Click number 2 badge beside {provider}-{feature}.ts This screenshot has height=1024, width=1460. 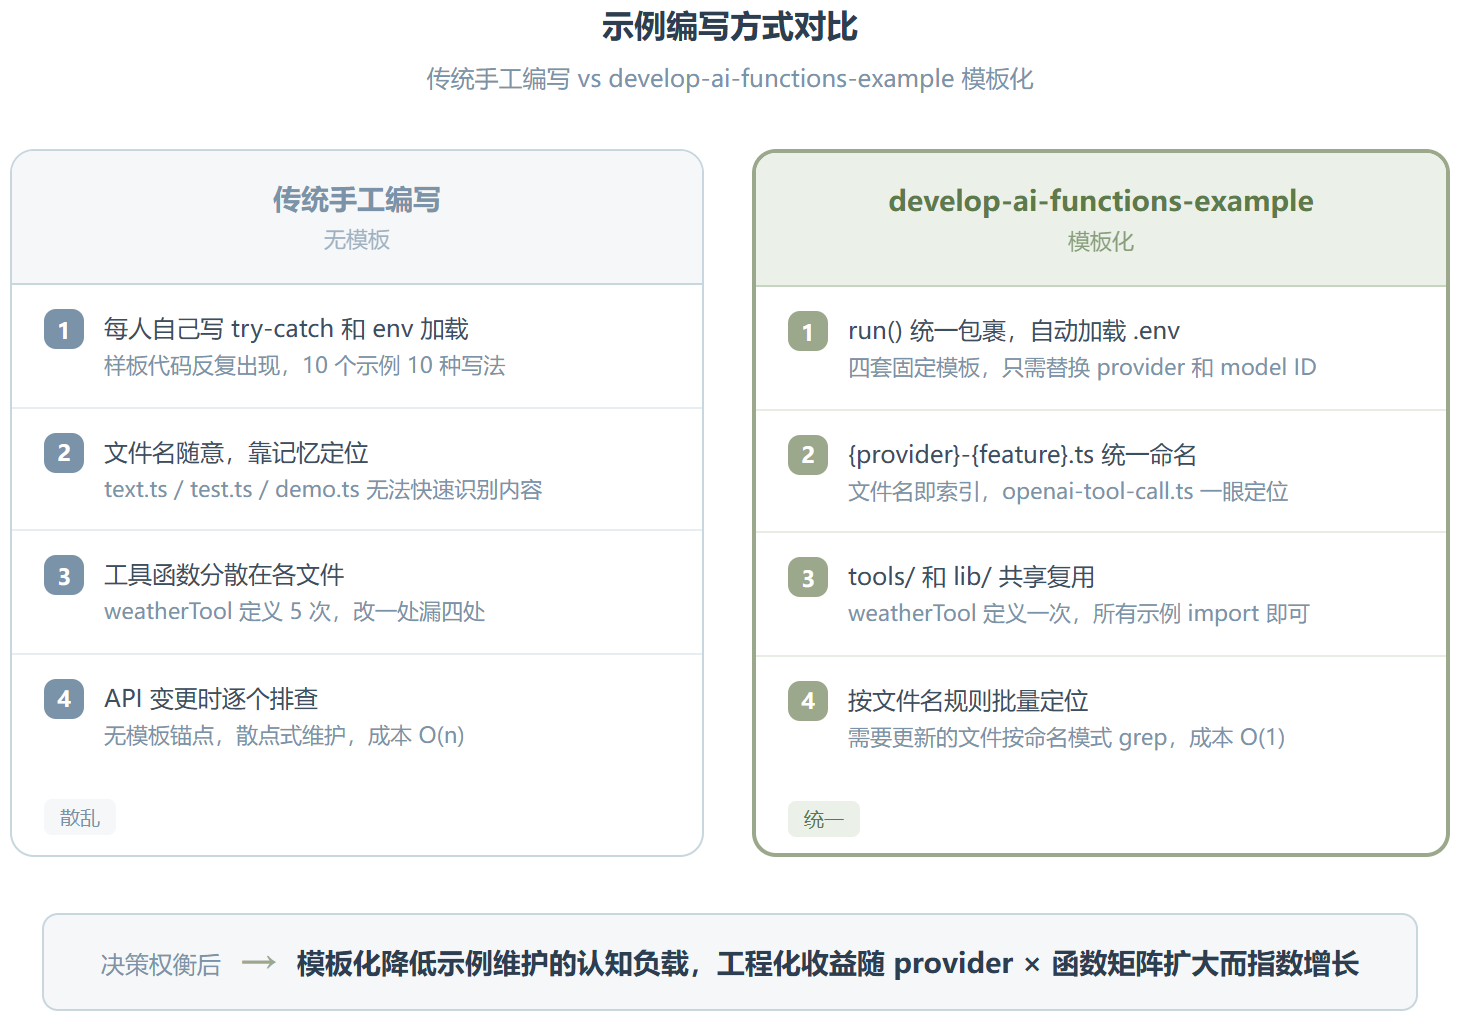point(808,455)
